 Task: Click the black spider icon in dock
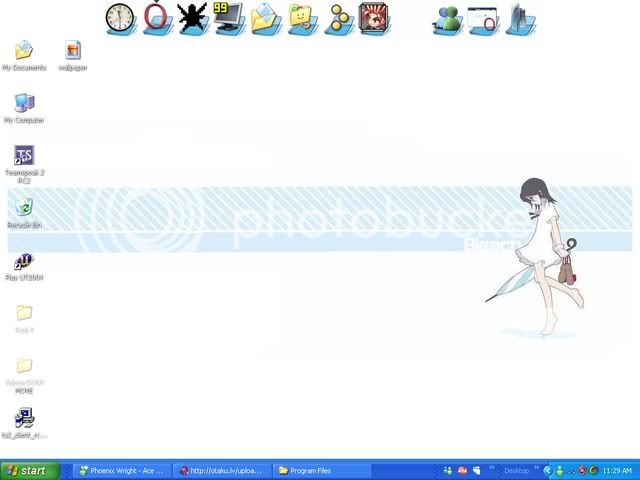[192, 18]
